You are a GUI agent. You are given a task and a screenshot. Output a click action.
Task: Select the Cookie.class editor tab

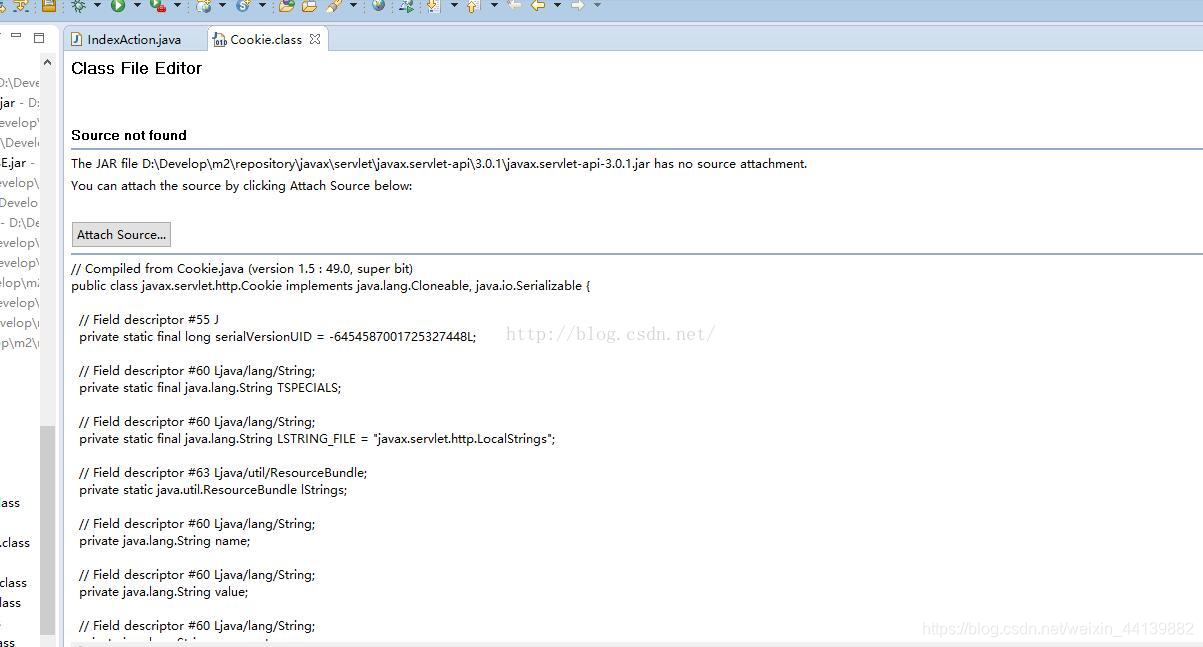267,39
